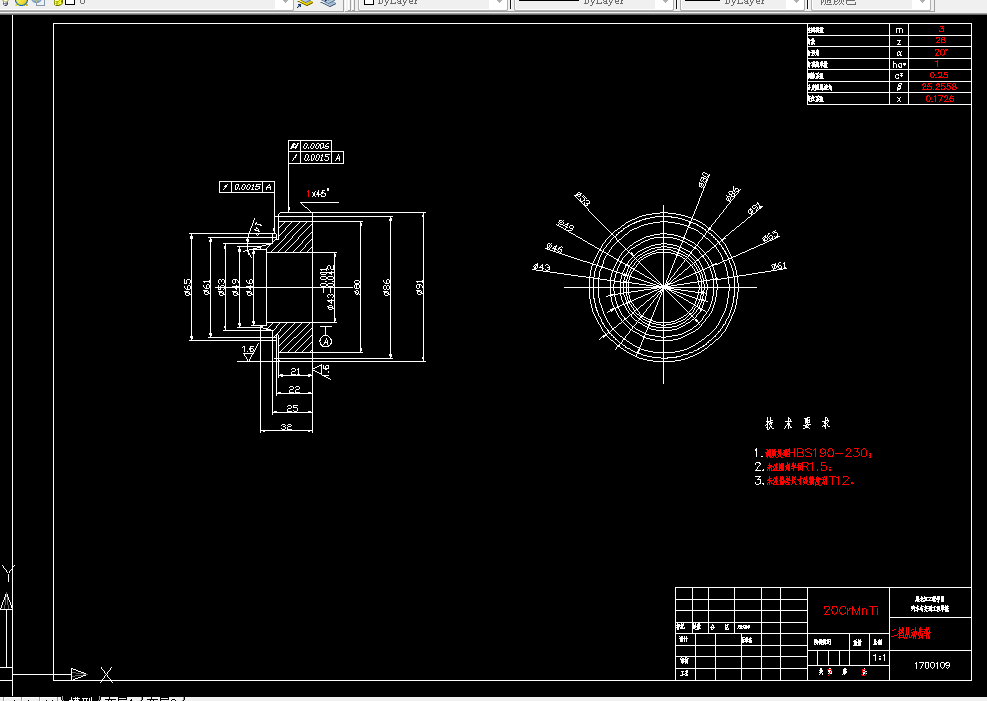Select the left 0.0015 A tolerance frame
Screen dimensions: 987x701
[x=247, y=187]
